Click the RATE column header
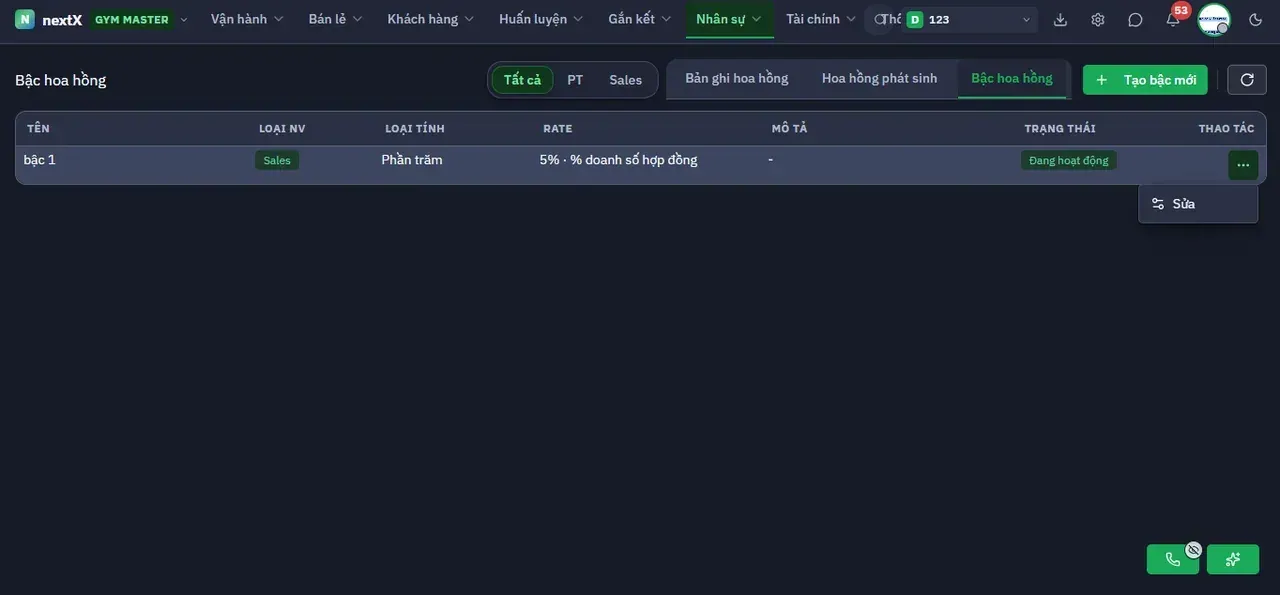 coord(558,129)
